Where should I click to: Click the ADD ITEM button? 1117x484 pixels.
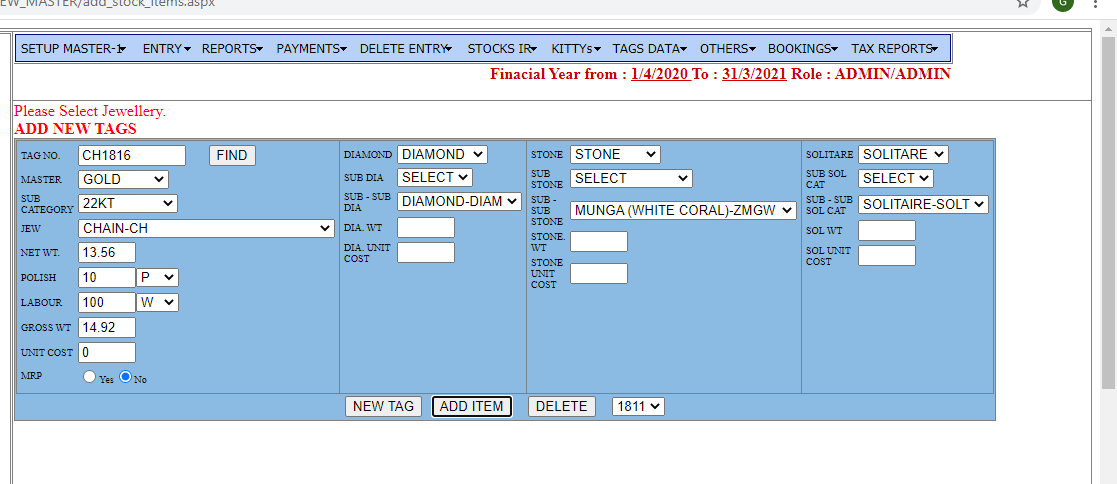point(471,406)
